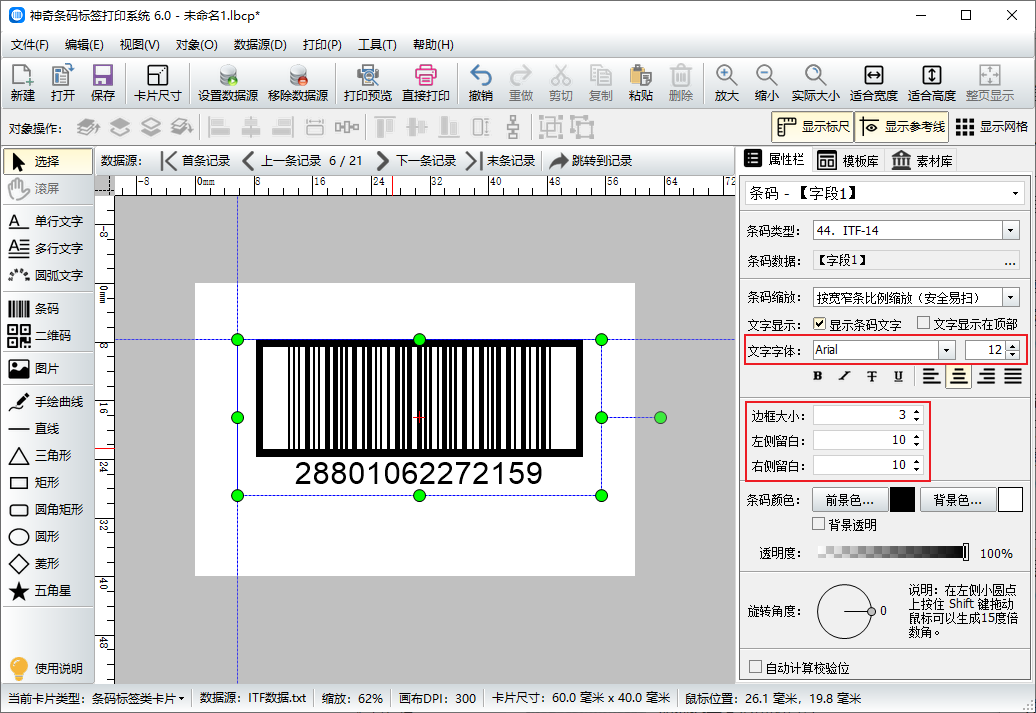Click the 跳转到记录 button
The width and height of the screenshot is (1036, 713).
click(591, 161)
